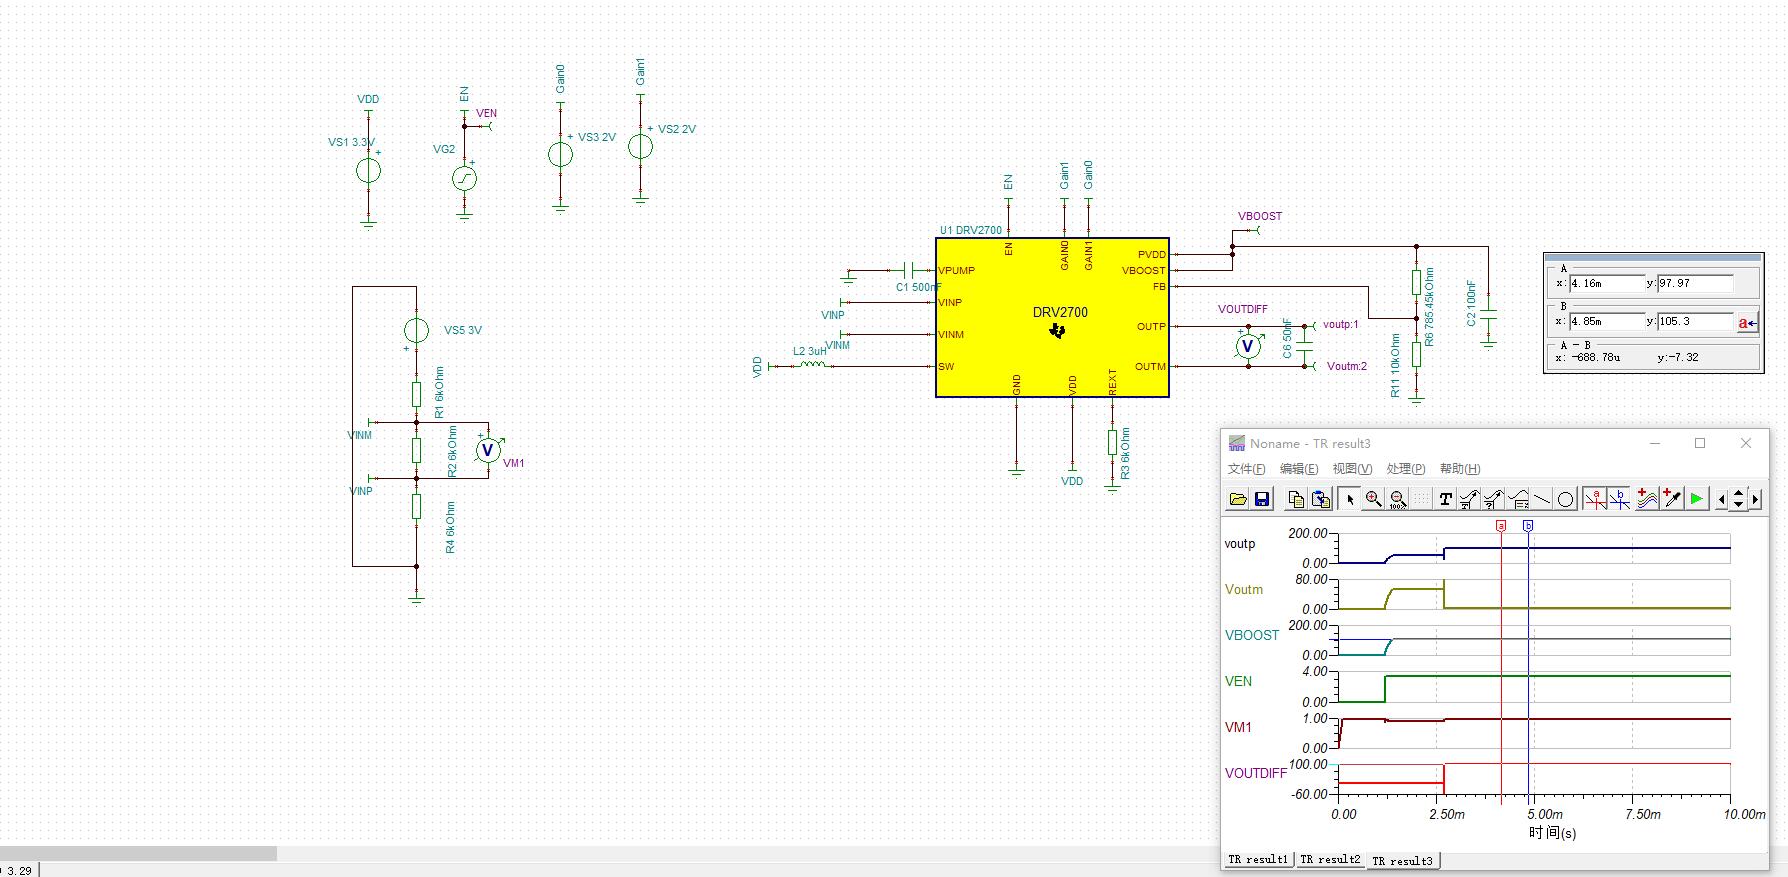
Task: Click the VM1 voltmeter symbol
Action: (488, 450)
